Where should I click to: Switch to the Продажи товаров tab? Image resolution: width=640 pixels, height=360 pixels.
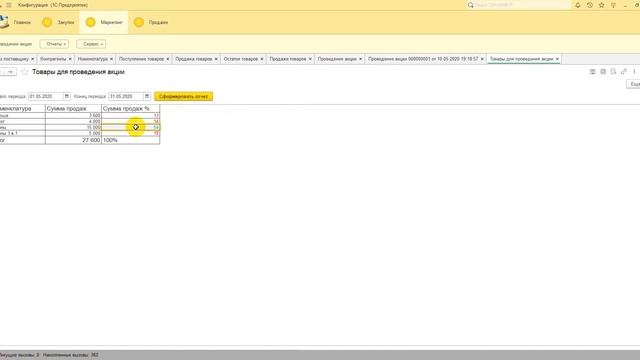(288, 59)
